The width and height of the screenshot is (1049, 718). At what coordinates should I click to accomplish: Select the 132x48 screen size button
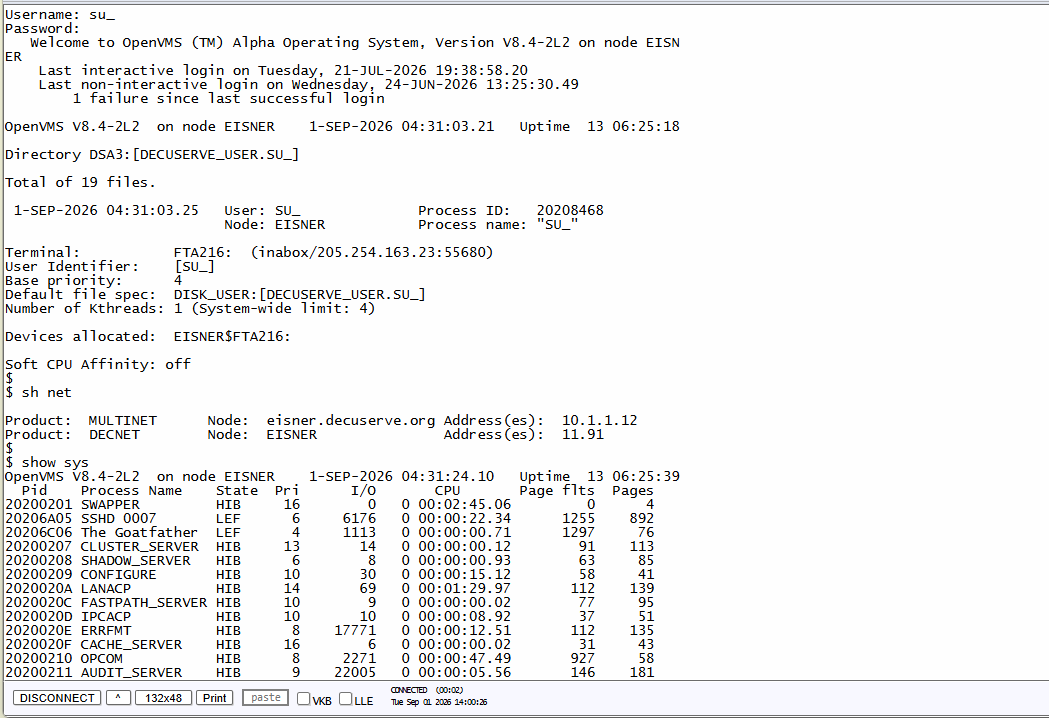(x=163, y=698)
